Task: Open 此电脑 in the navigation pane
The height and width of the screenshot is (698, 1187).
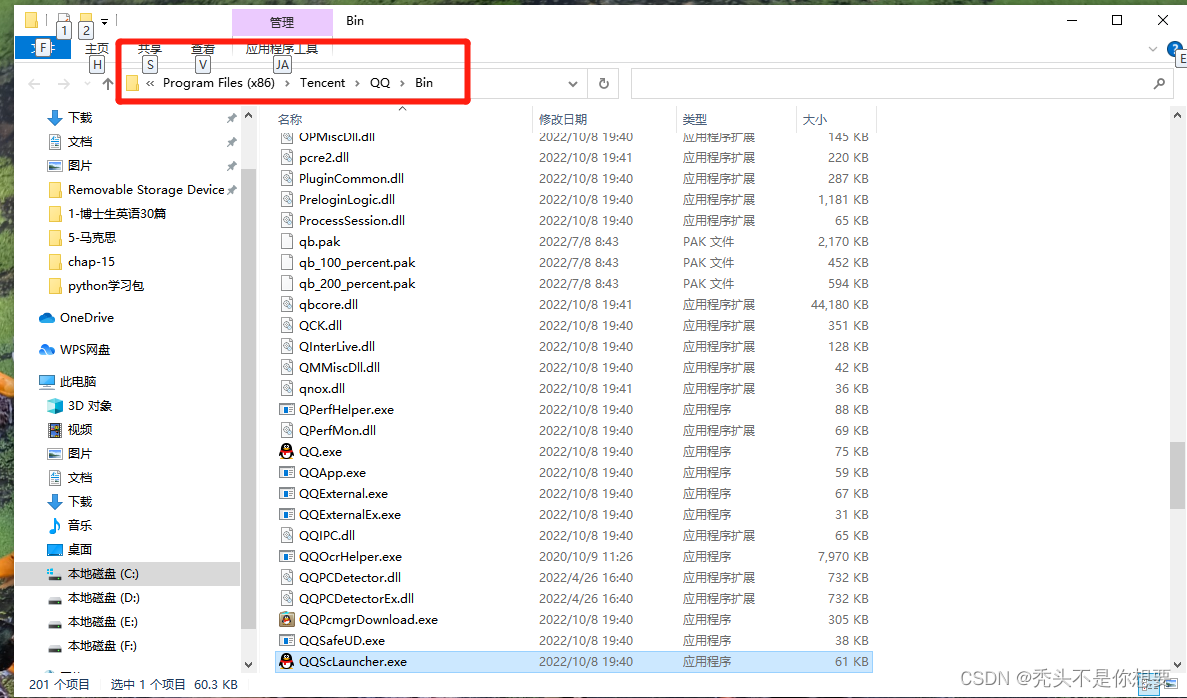Action: pos(78,381)
